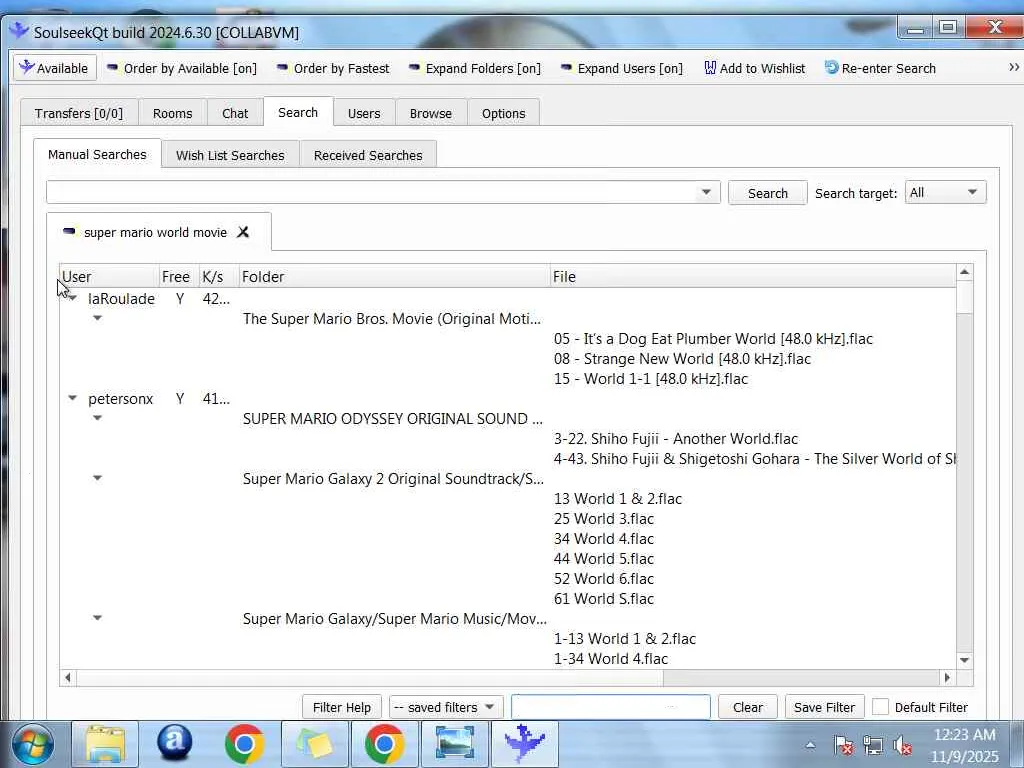This screenshot has height=768, width=1024.
Task: Select 3-22. Shiho Fujii - Another World.flac
Action: (675, 439)
